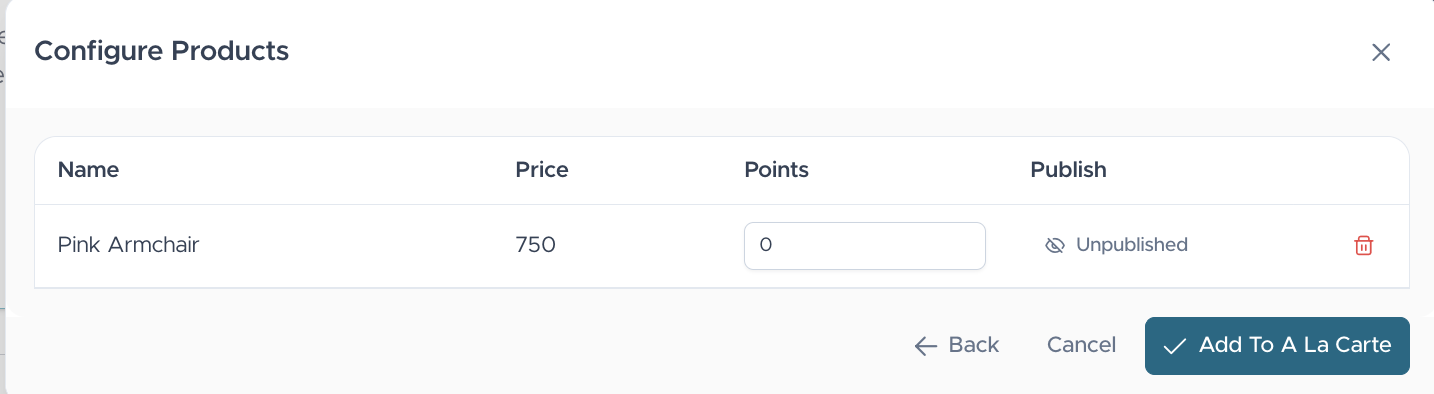Viewport: 1434px width, 394px height.
Task: Click the Publish column header
Action: (x=1068, y=170)
